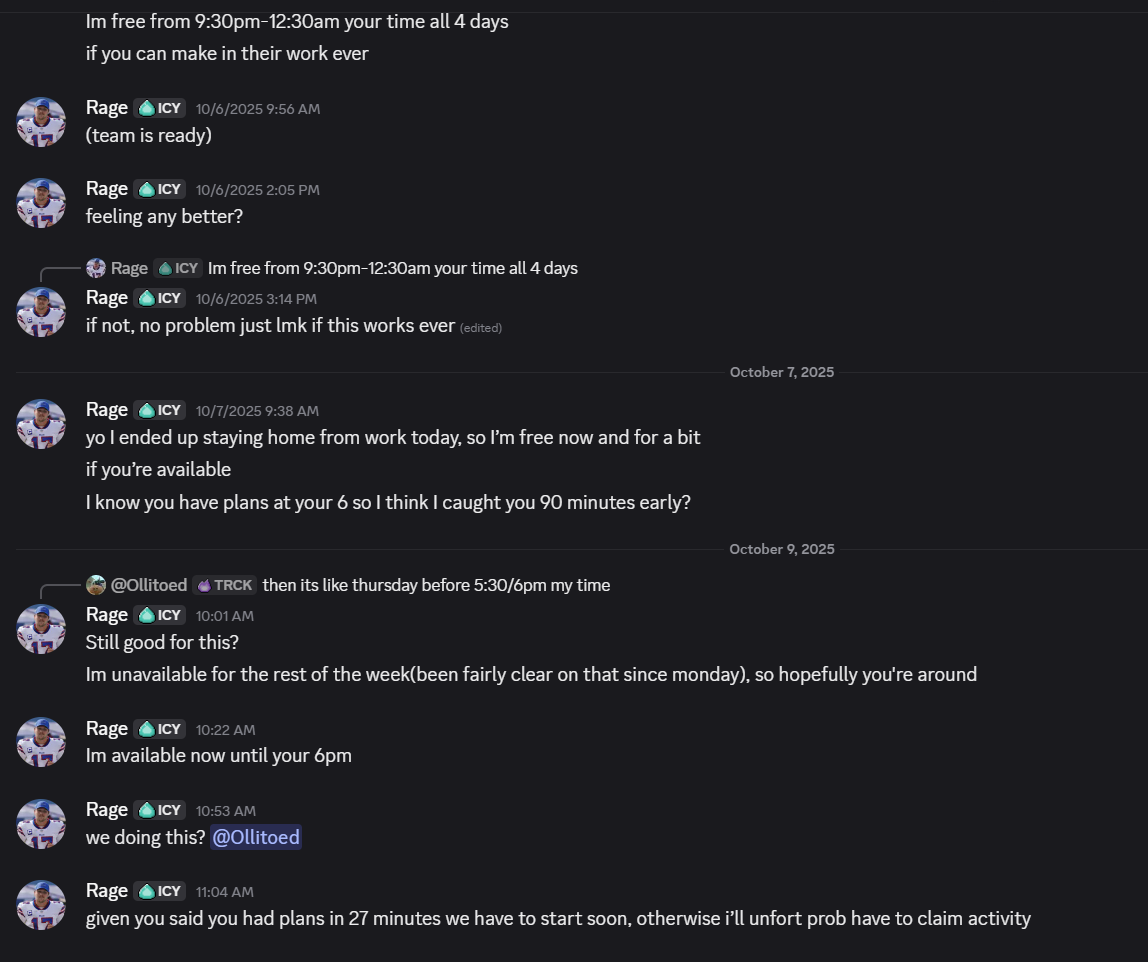Click @Ollitoed name in the reply preview
The image size is (1148, 962).
[x=149, y=585]
